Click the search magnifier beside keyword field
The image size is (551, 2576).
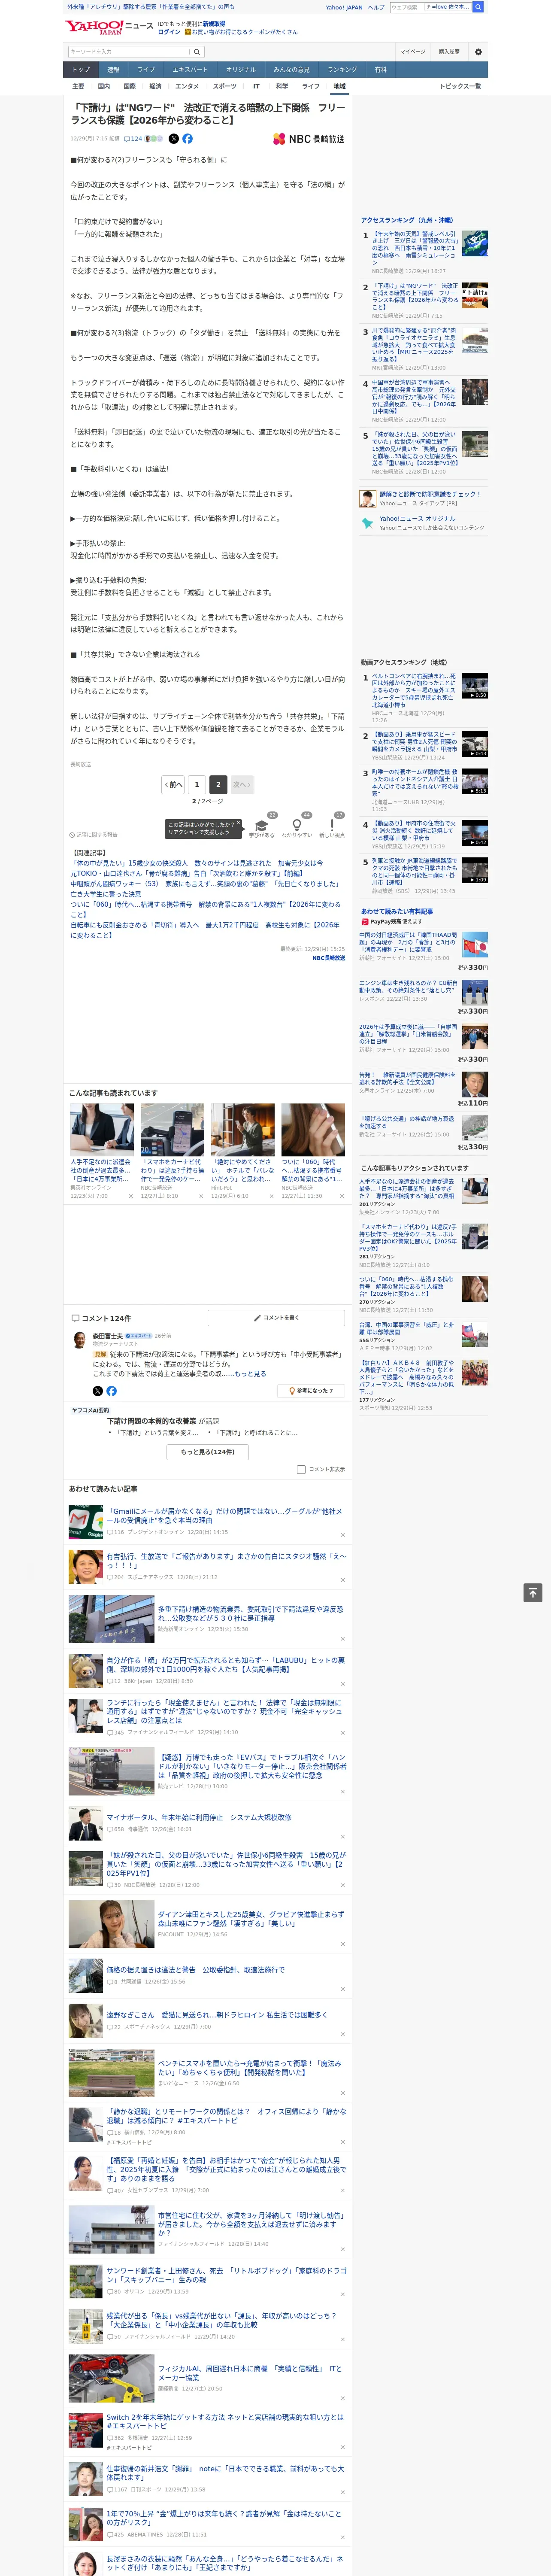click(197, 51)
